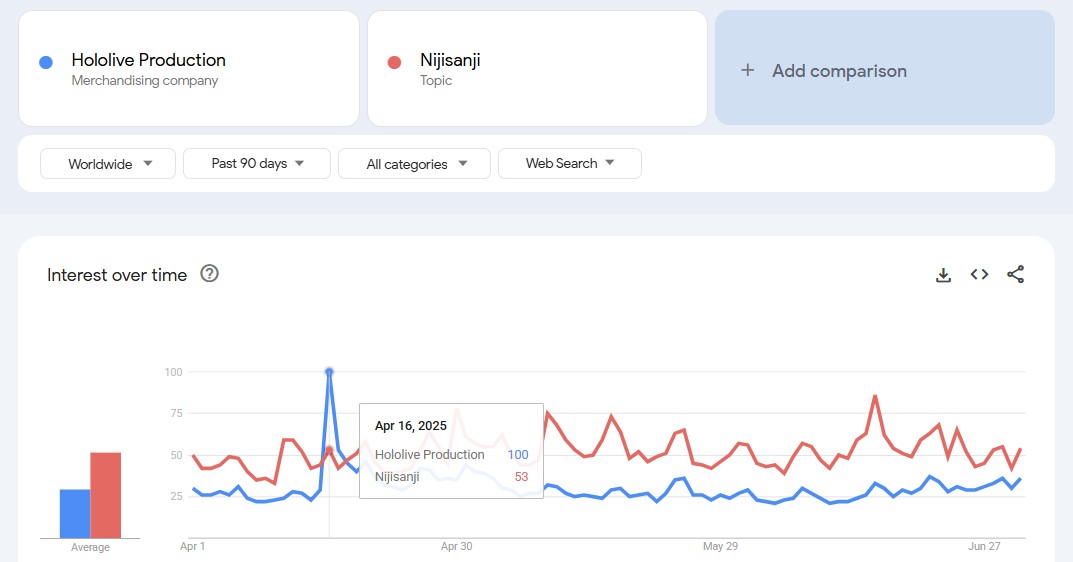Click the 75 y-axis label
The width and height of the screenshot is (1073, 562).
pos(177,413)
